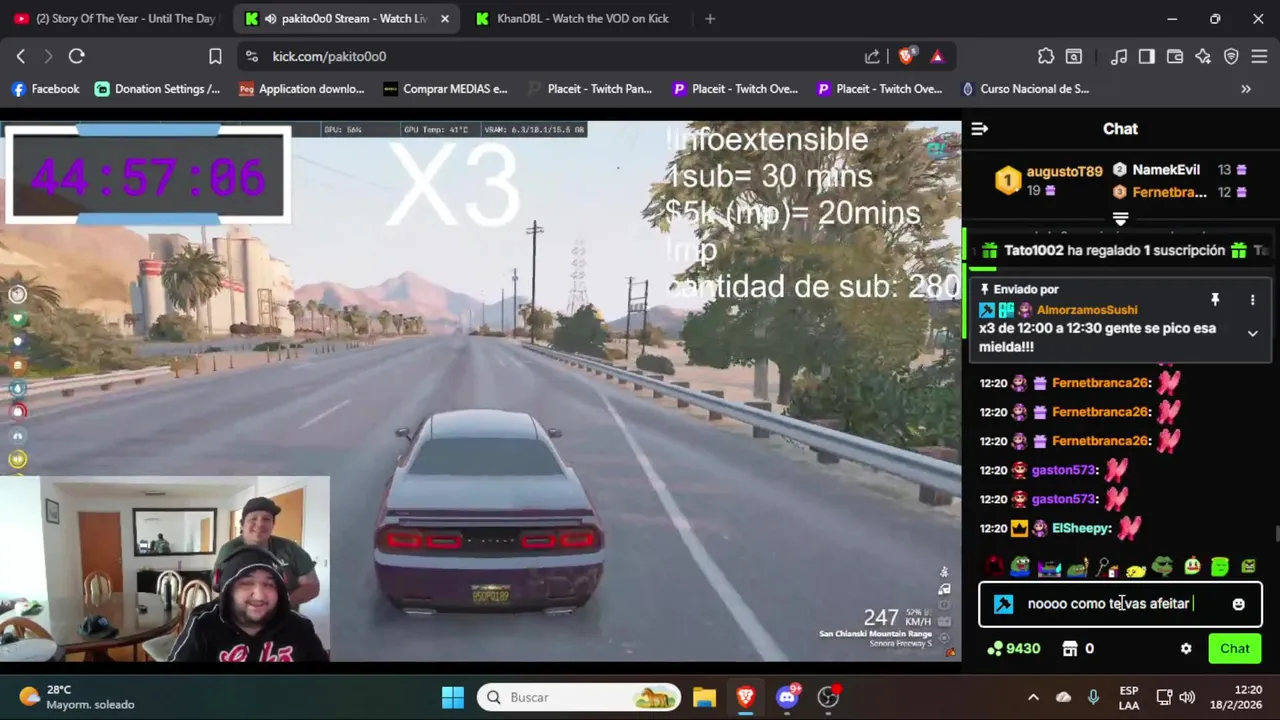The height and width of the screenshot is (720, 1280).
Task: Expand the pinned message with the chevron
Action: tap(1252, 334)
